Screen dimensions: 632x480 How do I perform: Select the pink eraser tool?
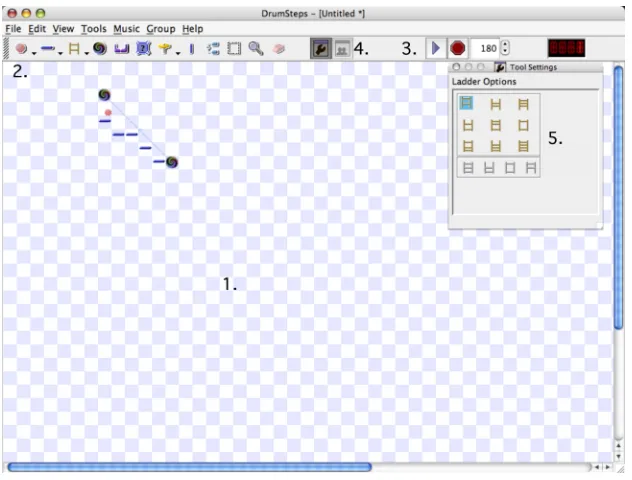279,49
